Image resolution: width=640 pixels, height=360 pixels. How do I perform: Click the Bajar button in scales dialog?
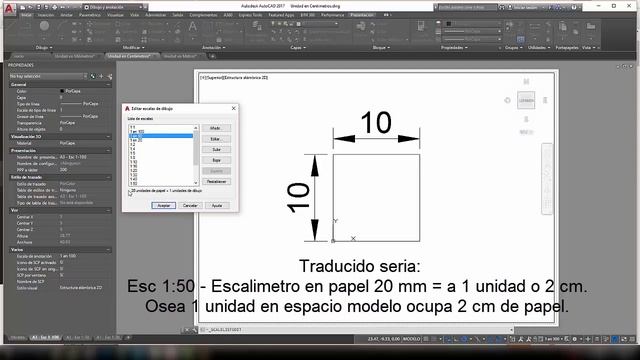216,160
